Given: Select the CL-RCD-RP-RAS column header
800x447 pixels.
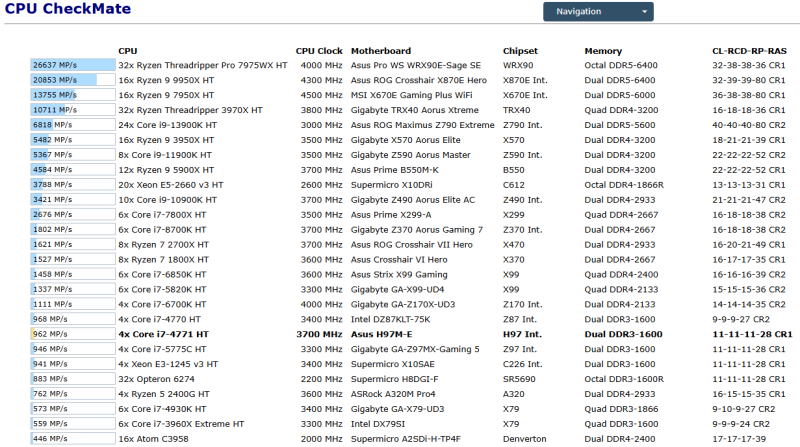Looking at the screenshot, I should [749, 51].
